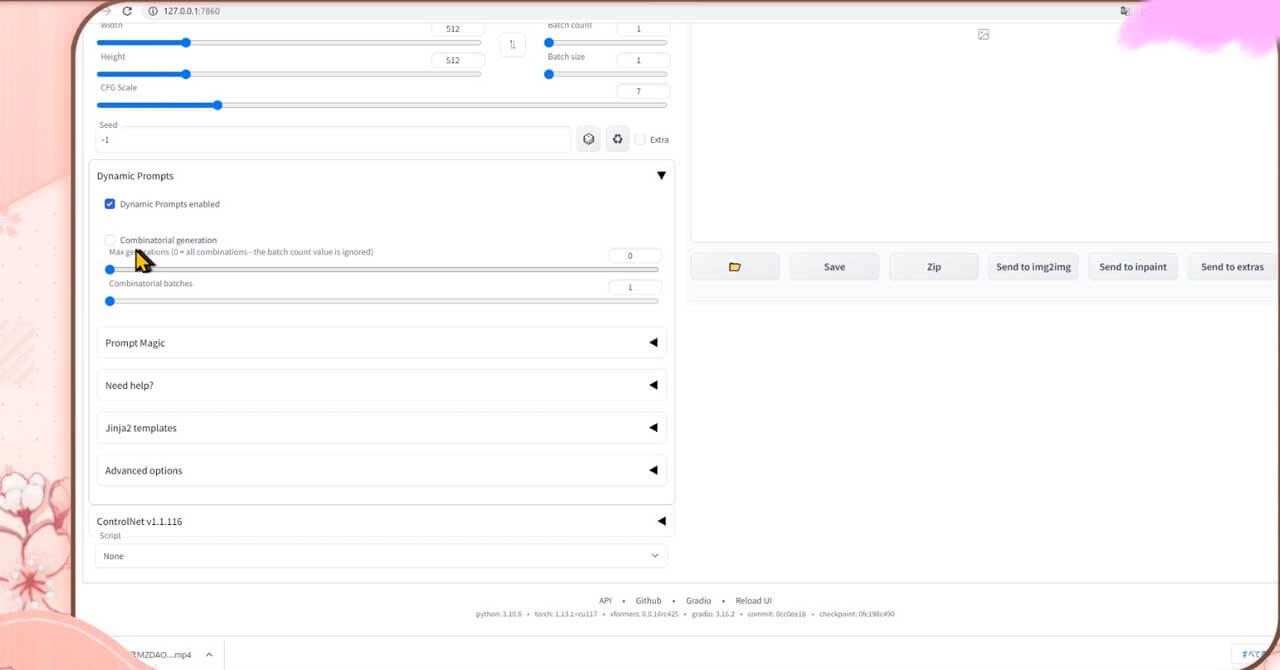Enable Combinatorial generation checkbox
Image resolution: width=1280 pixels, height=670 pixels.
click(x=110, y=240)
